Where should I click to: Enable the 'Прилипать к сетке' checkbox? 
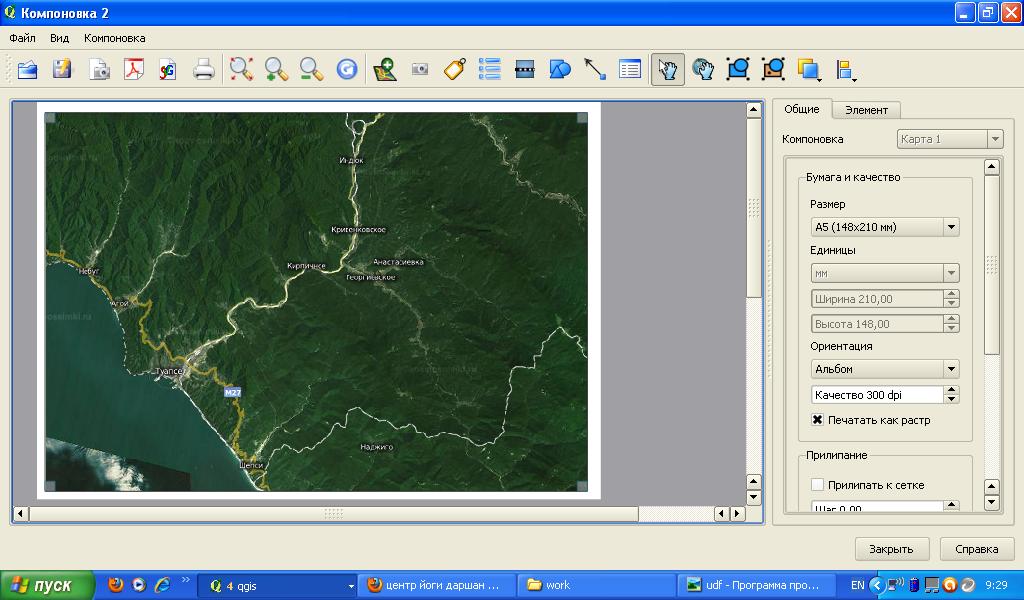(817, 485)
